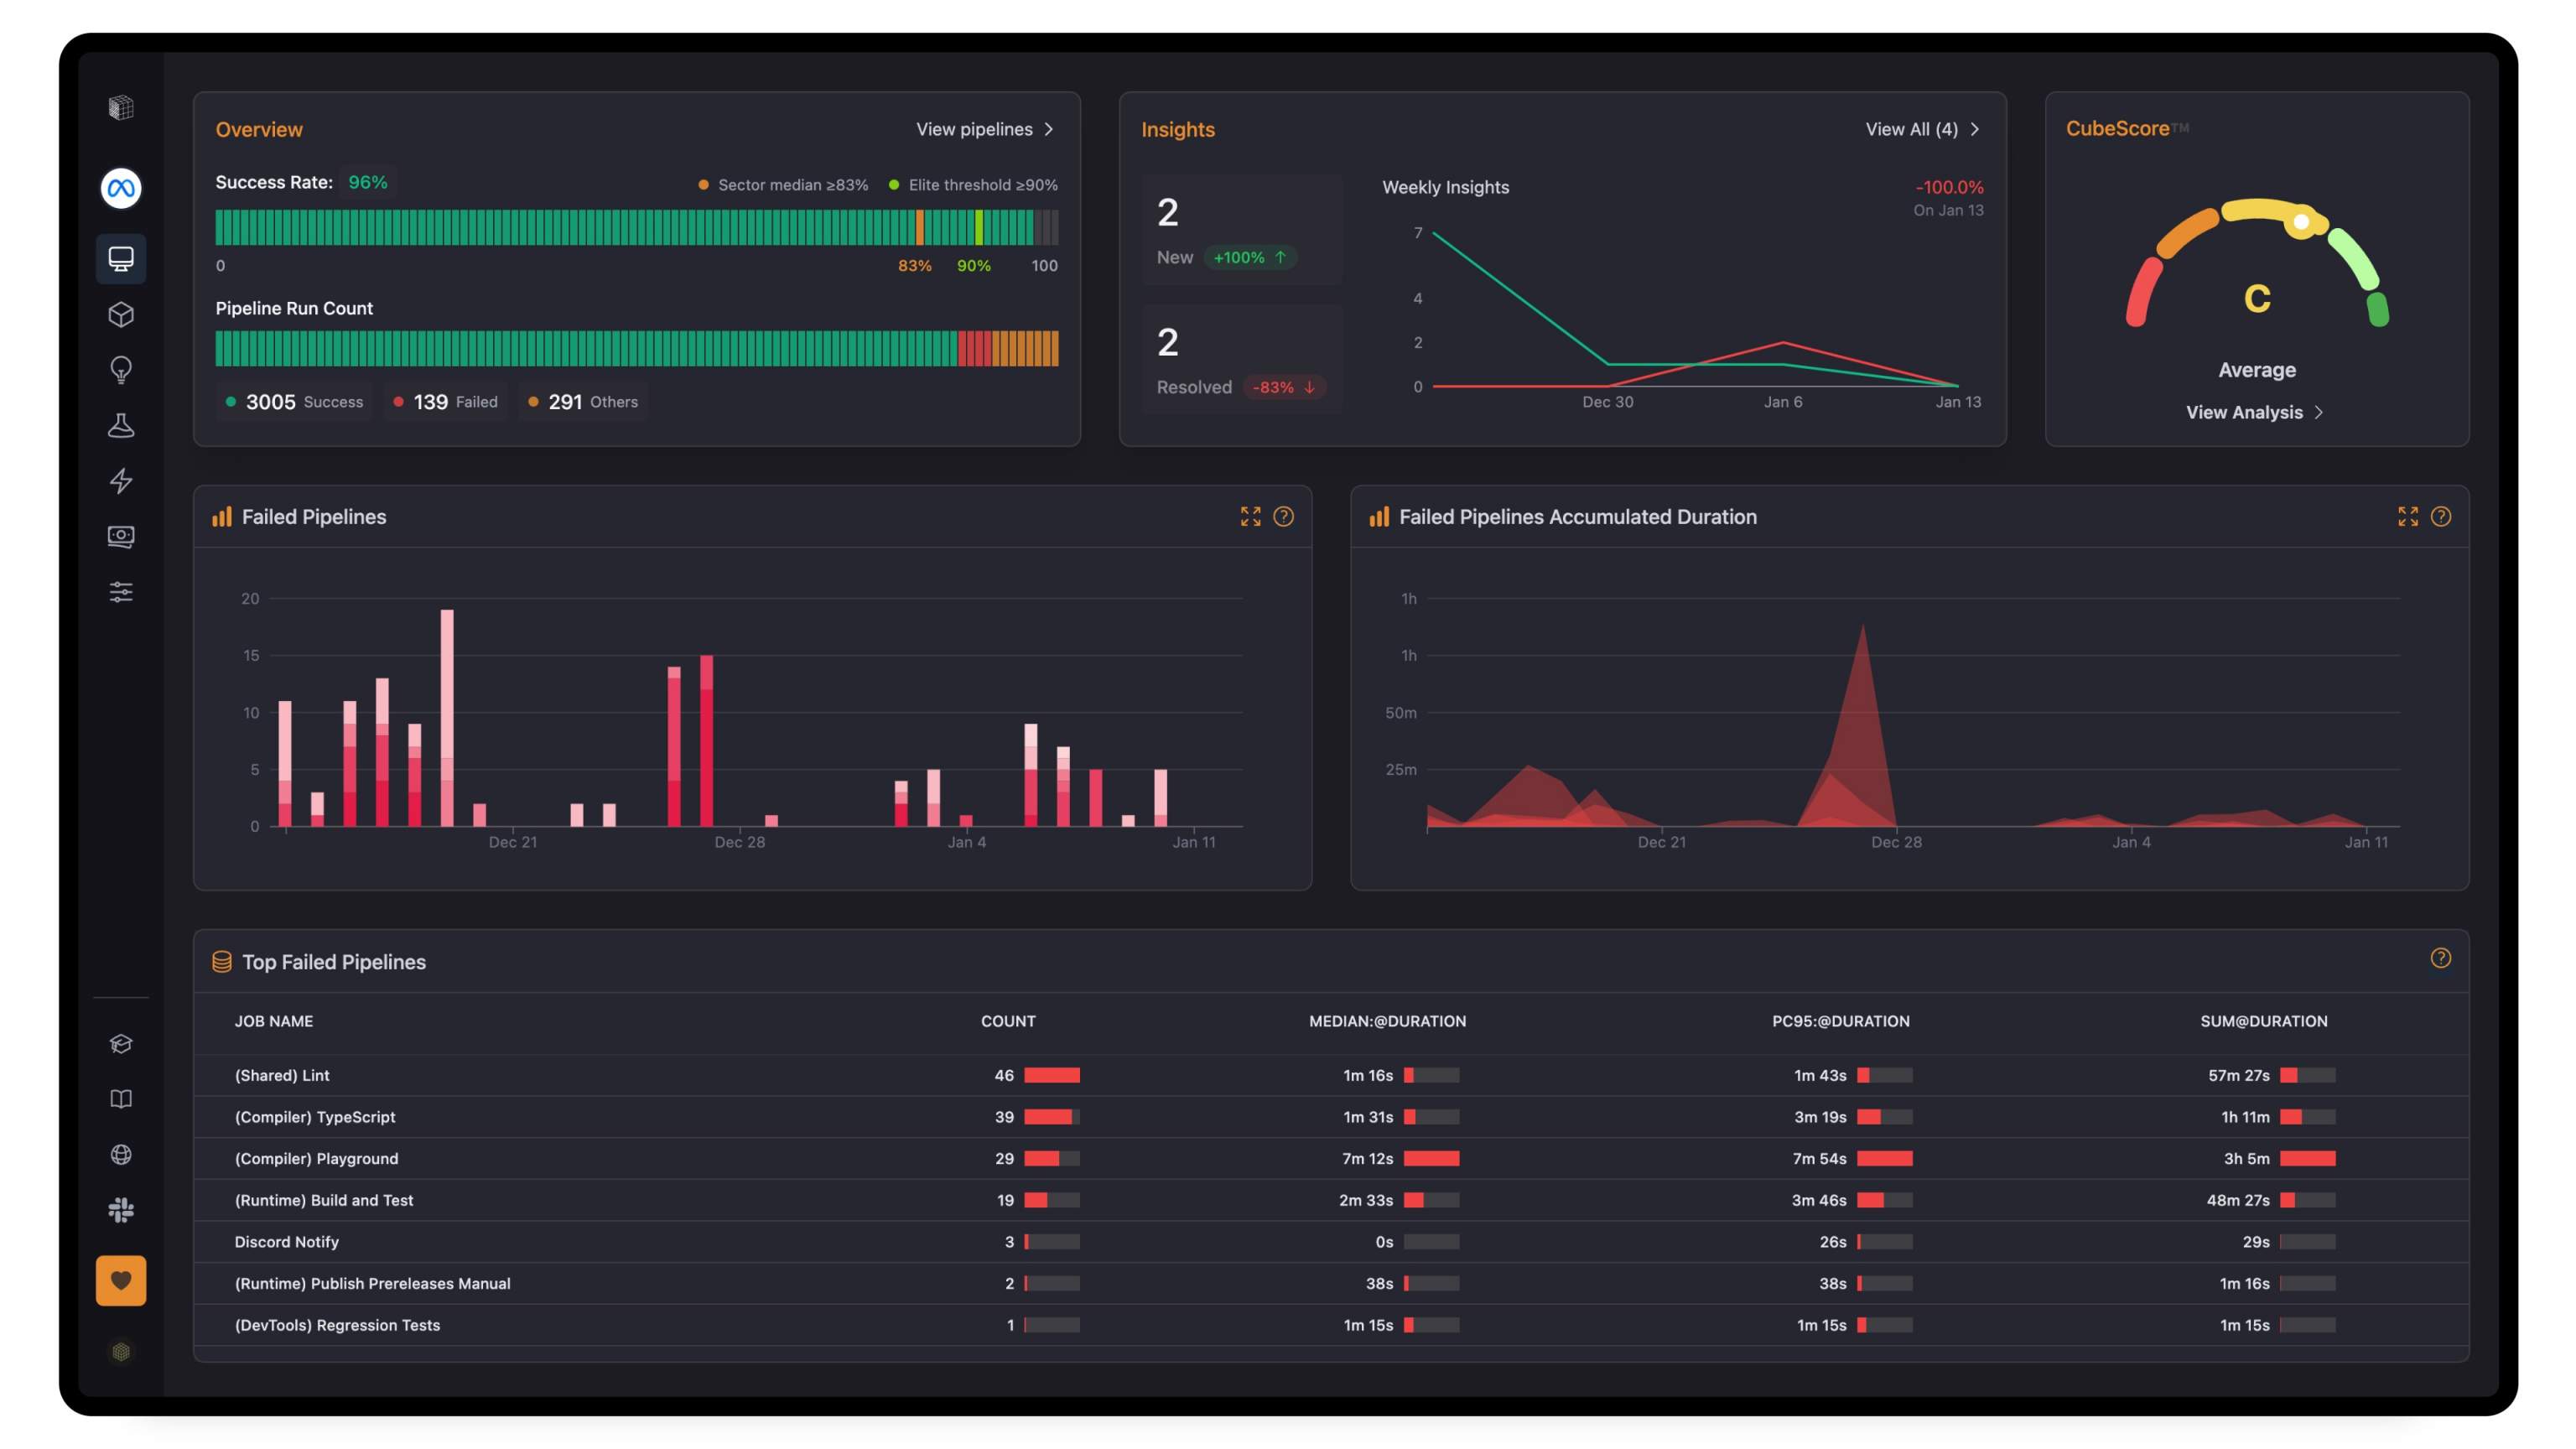Select the globe/network icon in sidebar
2576x1449 pixels.
(120, 1156)
